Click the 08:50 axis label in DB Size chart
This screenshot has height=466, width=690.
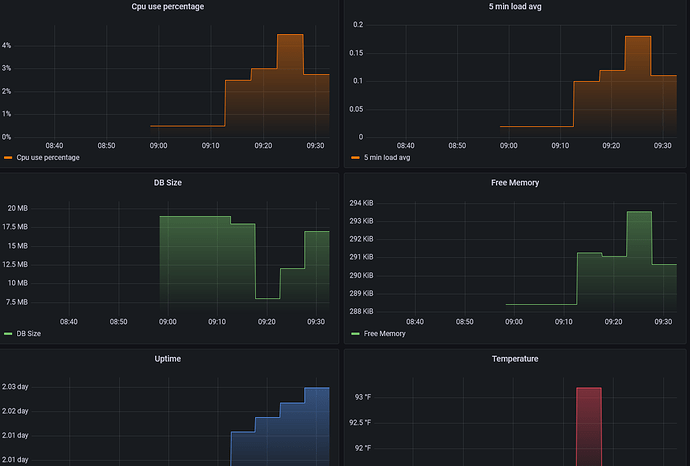[x=118, y=322]
